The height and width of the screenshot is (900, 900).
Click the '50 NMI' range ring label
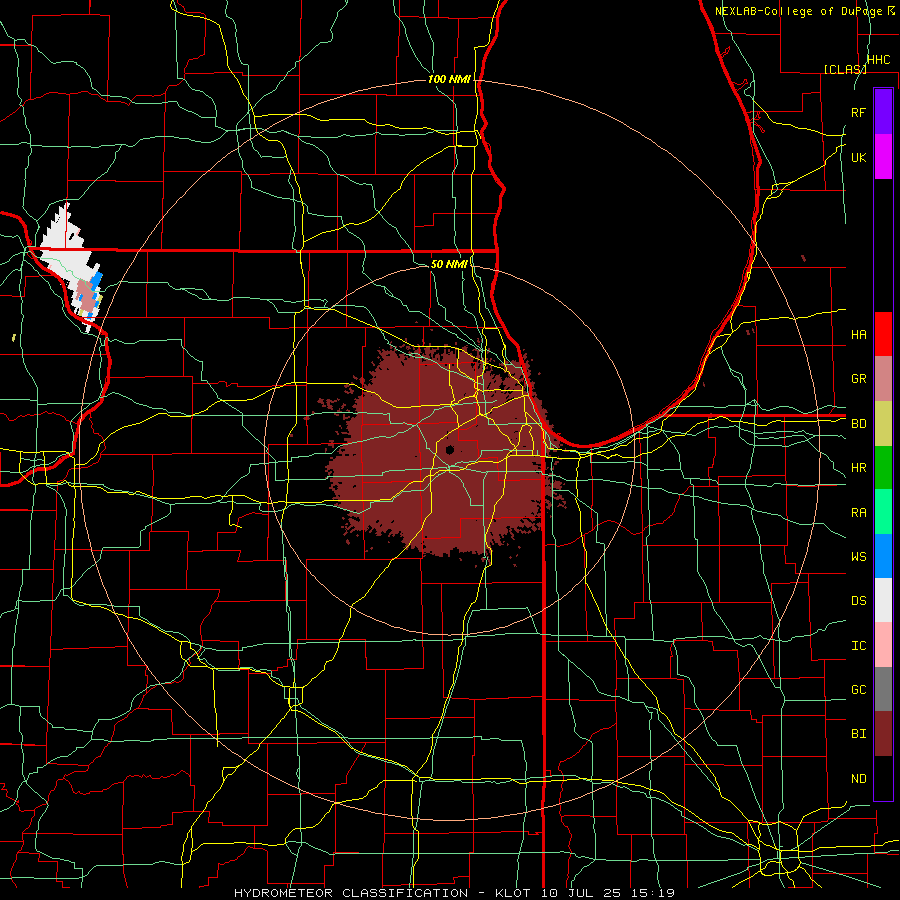click(449, 264)
